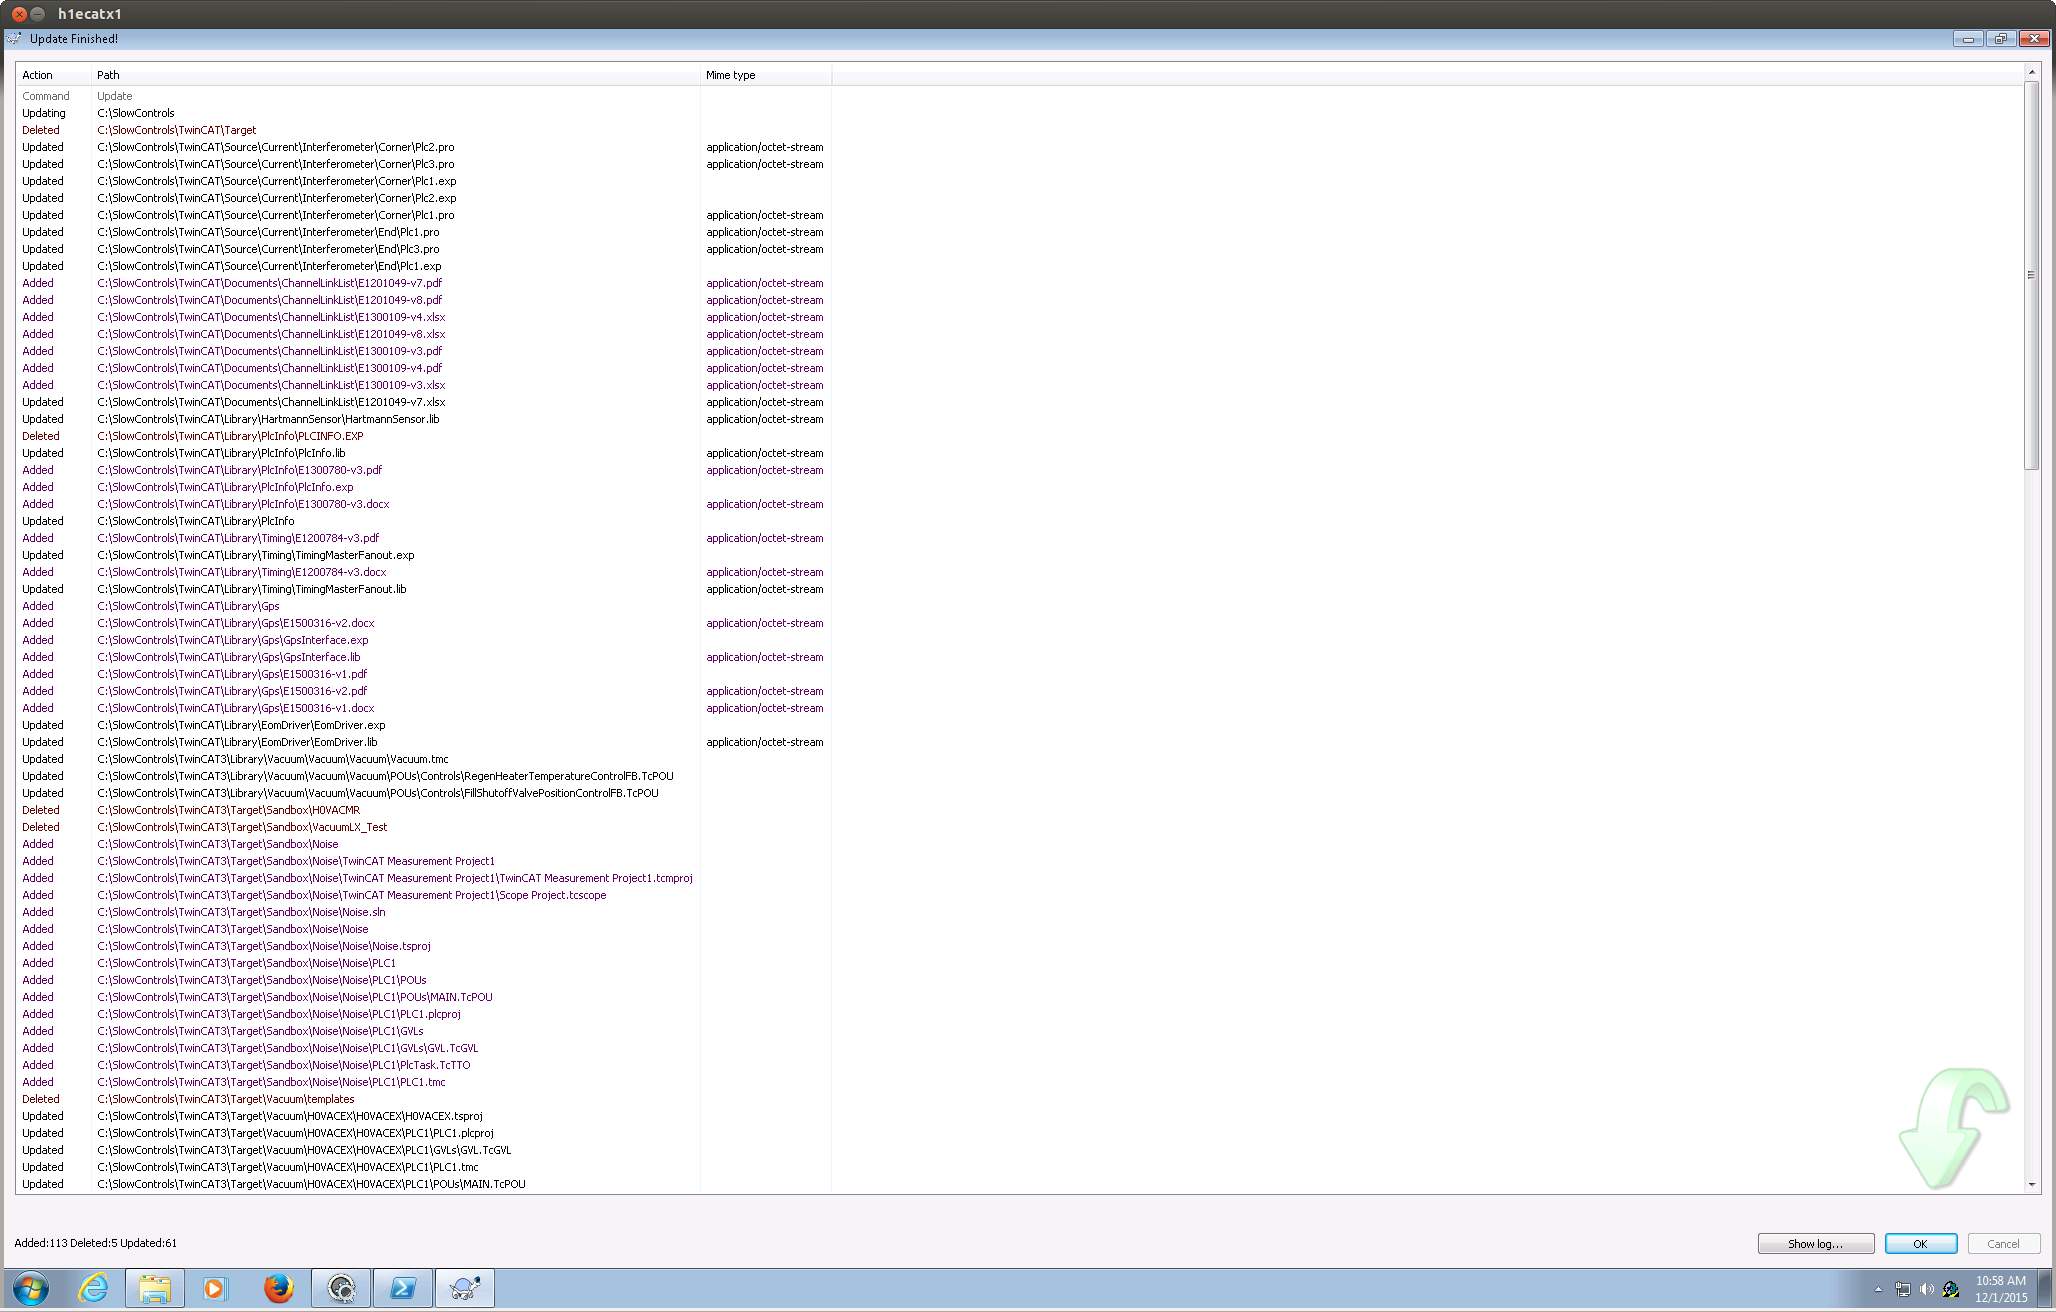Close the h1ecatx1 remote session window

point(18,14)
